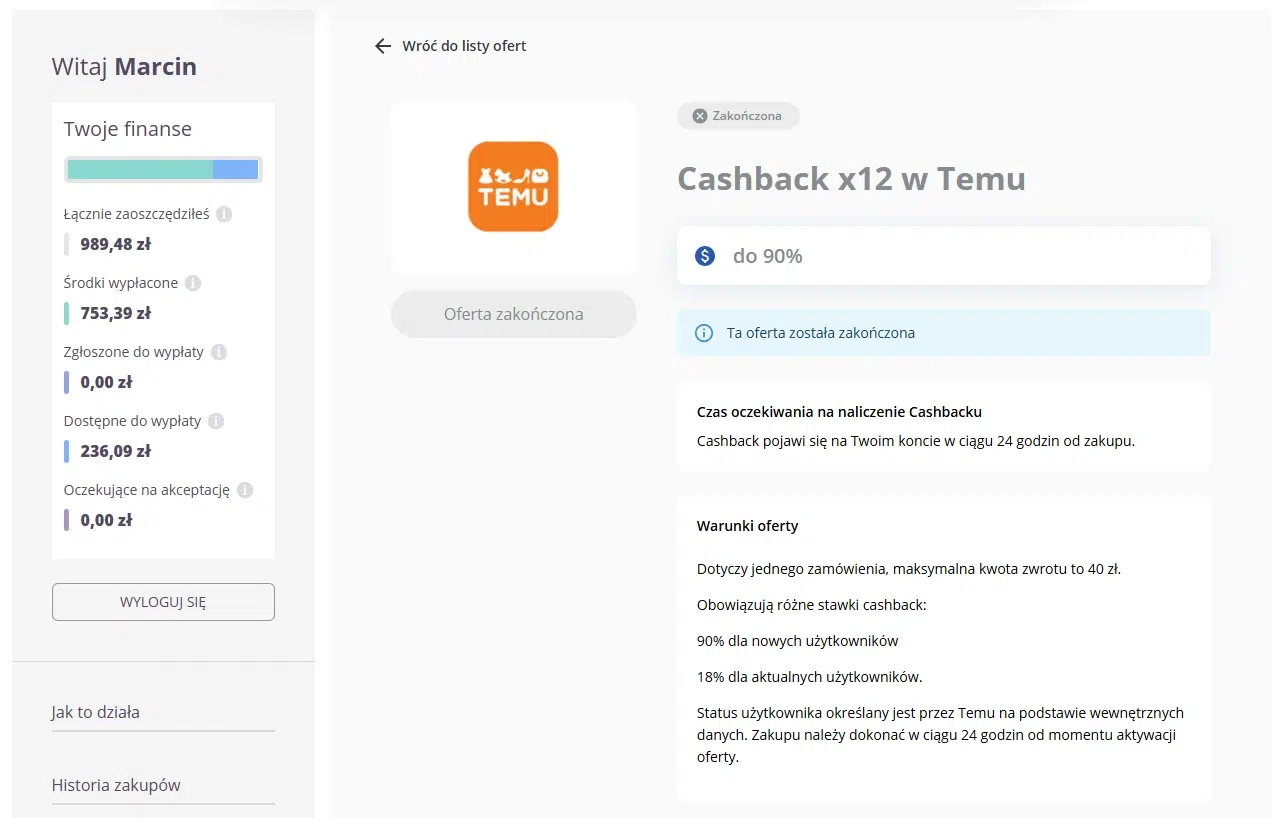Image resolution: width=1284 pixels, height=818 pixels.
Task: Select the Temu logo thumbnail
Action: [513, 187]
